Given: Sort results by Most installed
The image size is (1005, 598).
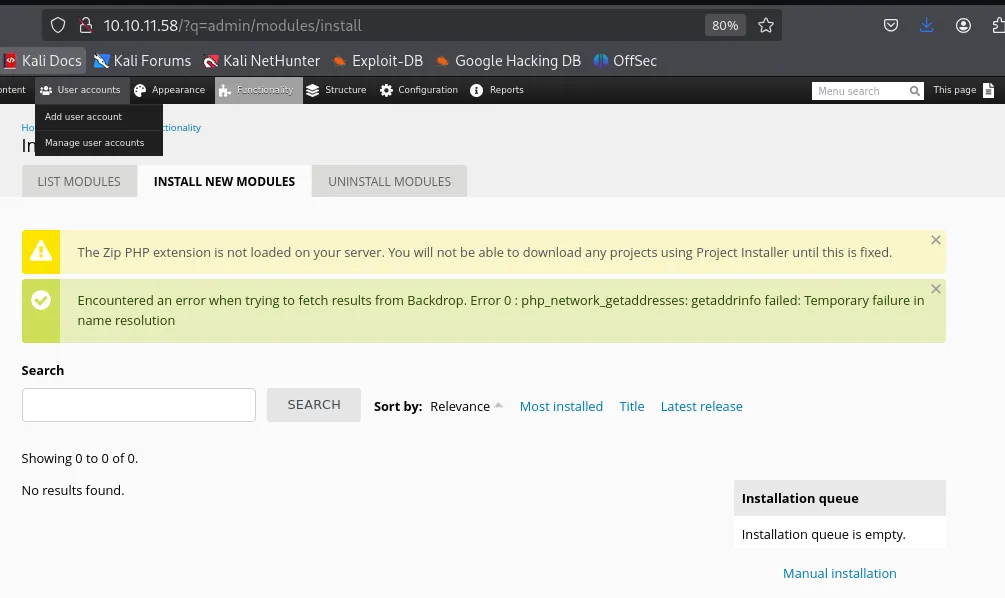Looking at the screenshot, I should [x=561, y=406].
